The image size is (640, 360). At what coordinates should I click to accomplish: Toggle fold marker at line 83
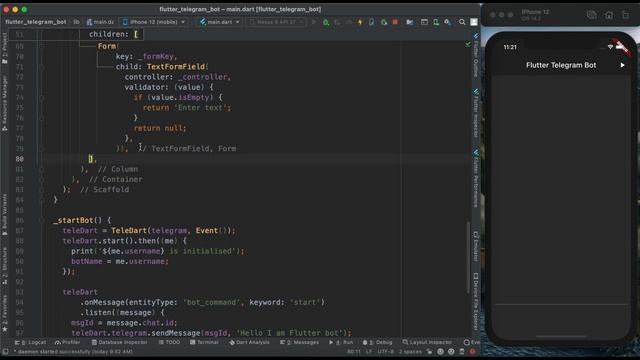click(42, 190)
